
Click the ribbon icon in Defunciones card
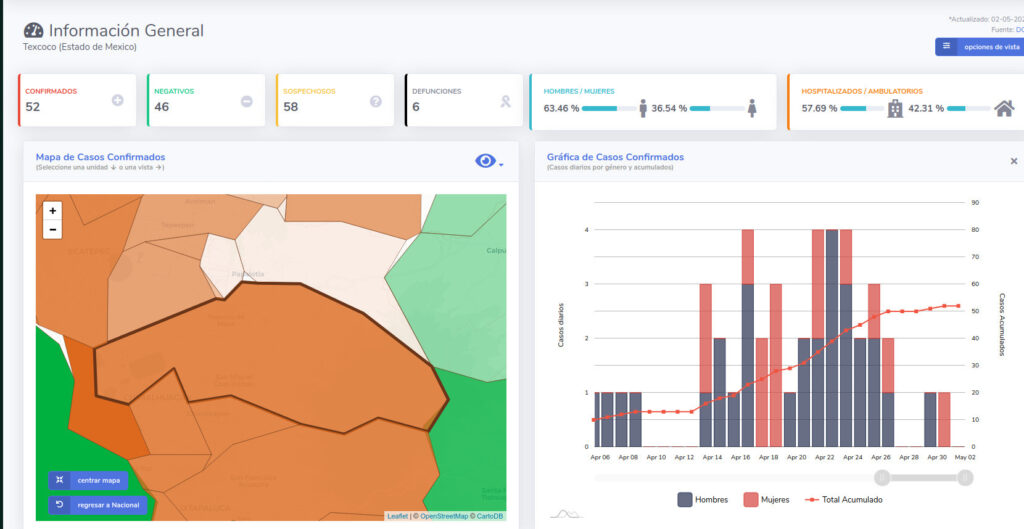tap(505, 101)
